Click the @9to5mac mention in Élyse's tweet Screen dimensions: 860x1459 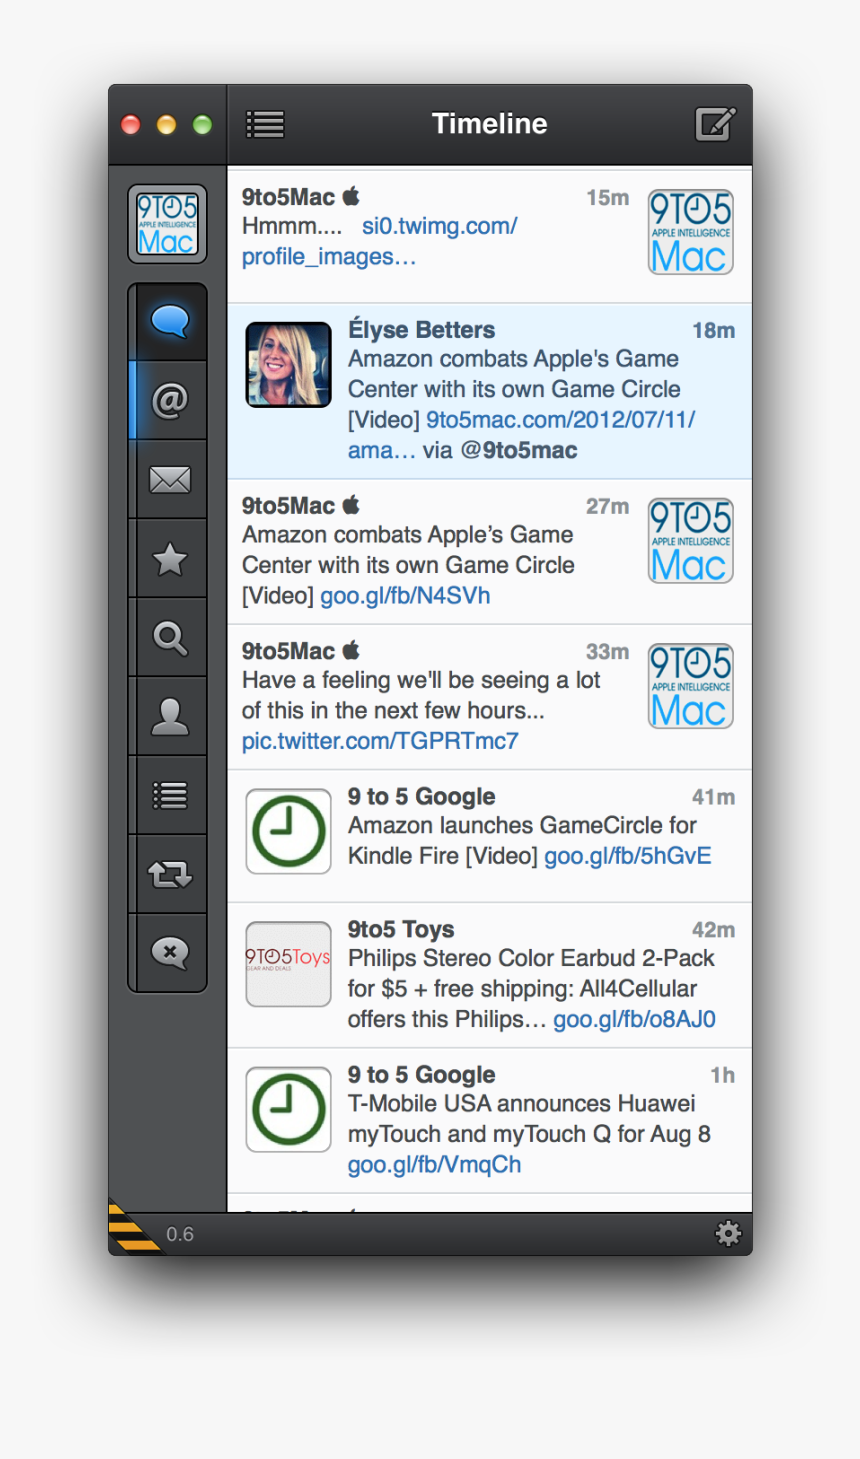pyautogui.click(x=519, y=450)
